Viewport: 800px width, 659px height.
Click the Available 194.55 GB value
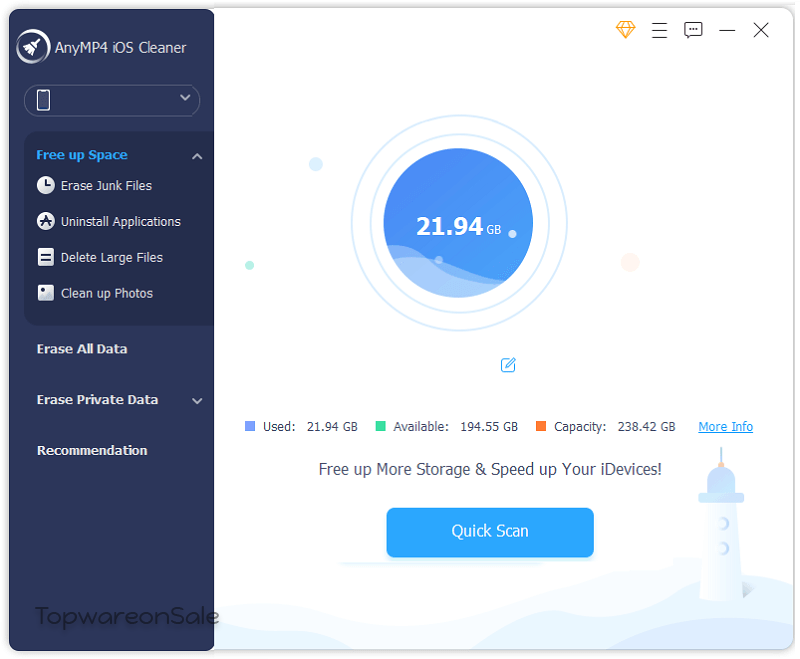point(489,426)
